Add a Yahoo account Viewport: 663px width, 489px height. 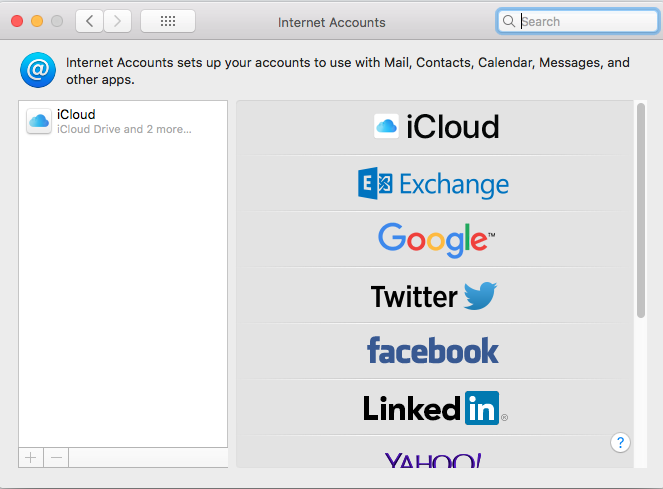click(x=435, y=452)
